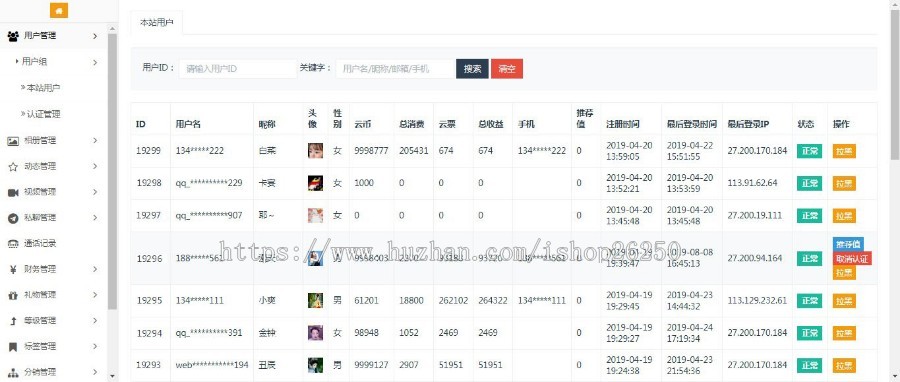900x382 pixels.
Task: Click the sidebar vertical scrollbar
Action: 112,172
